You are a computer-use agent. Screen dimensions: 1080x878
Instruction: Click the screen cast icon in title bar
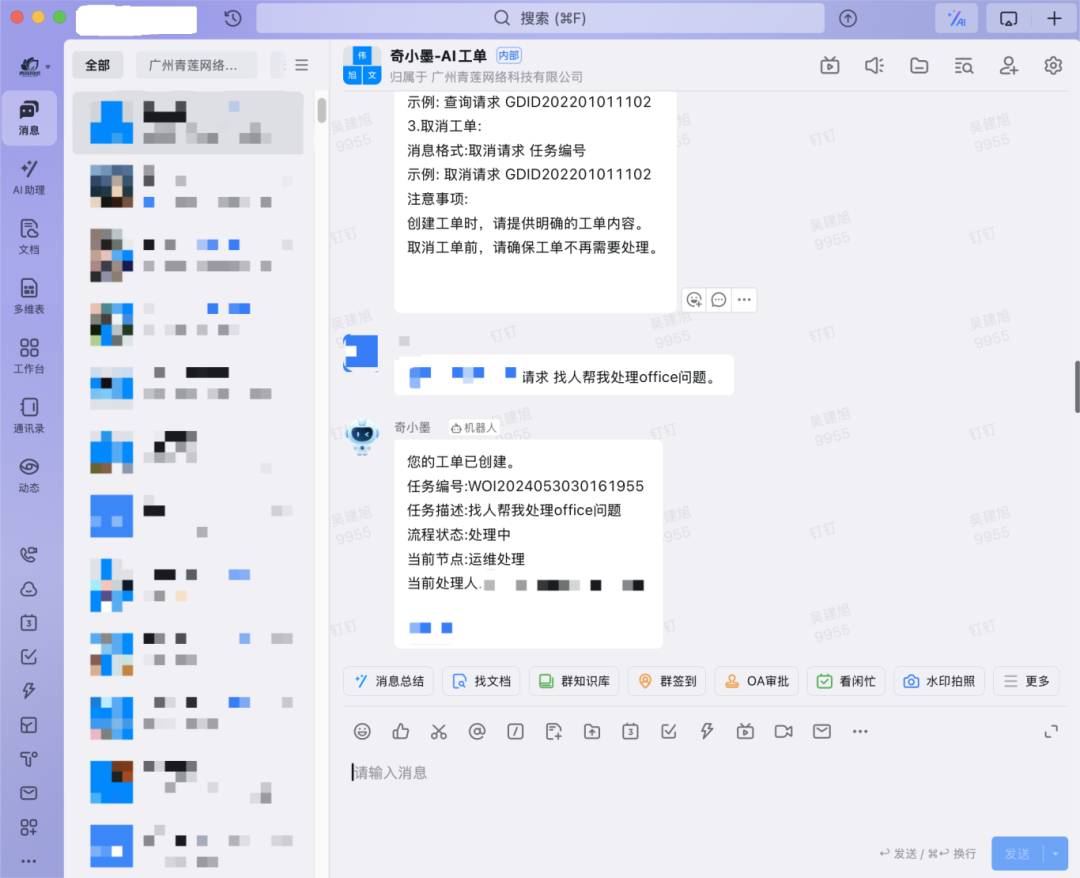click(1008, 19)
